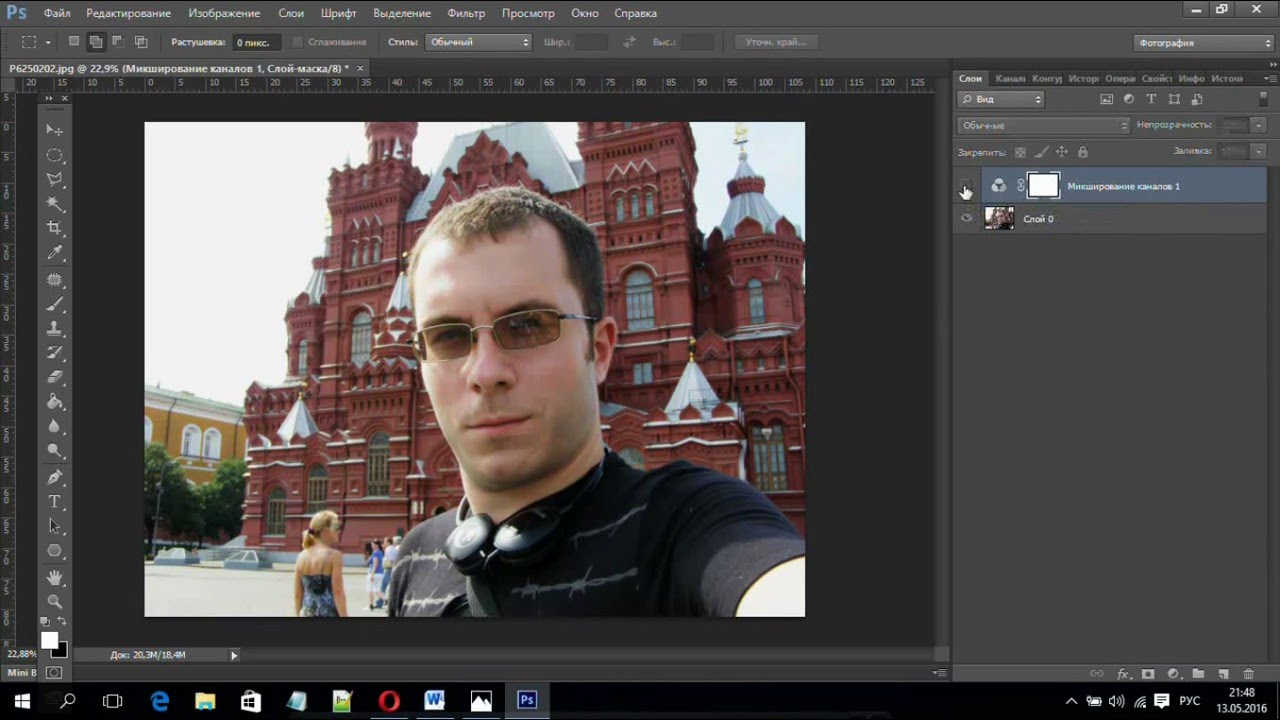Screen dimensions: 1280x720
Task: Select the Pen tool
Action: coord(55,477)
